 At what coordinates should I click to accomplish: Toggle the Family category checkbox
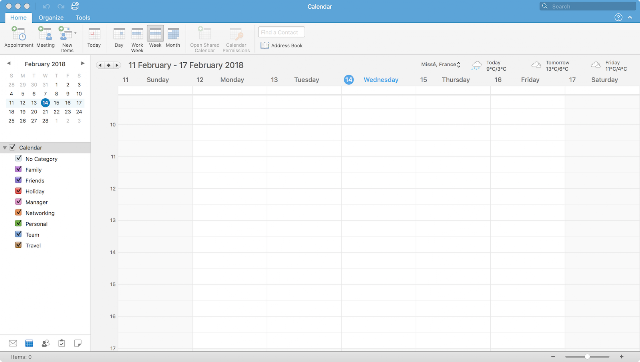pyautogui.click(x=18, y=169)
